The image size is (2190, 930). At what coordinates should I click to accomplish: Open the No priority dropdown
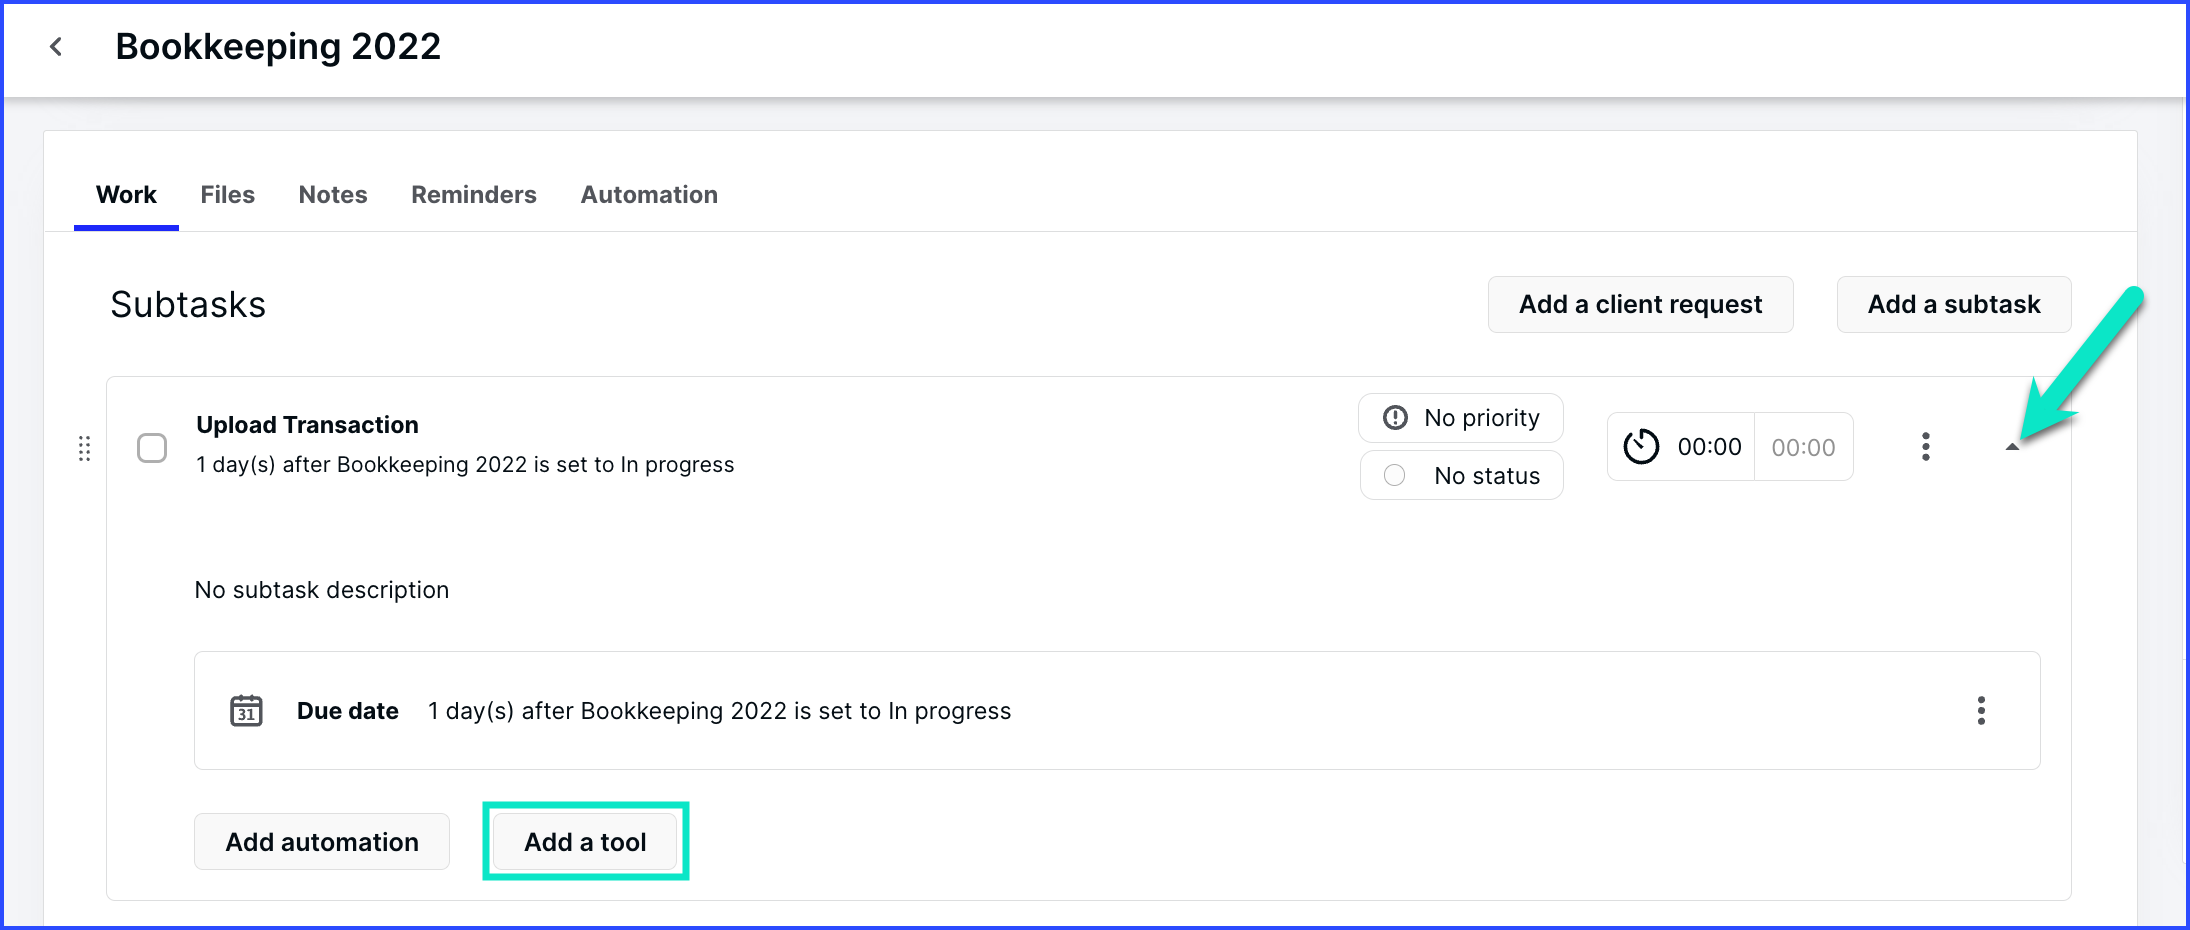(1461, 418)
